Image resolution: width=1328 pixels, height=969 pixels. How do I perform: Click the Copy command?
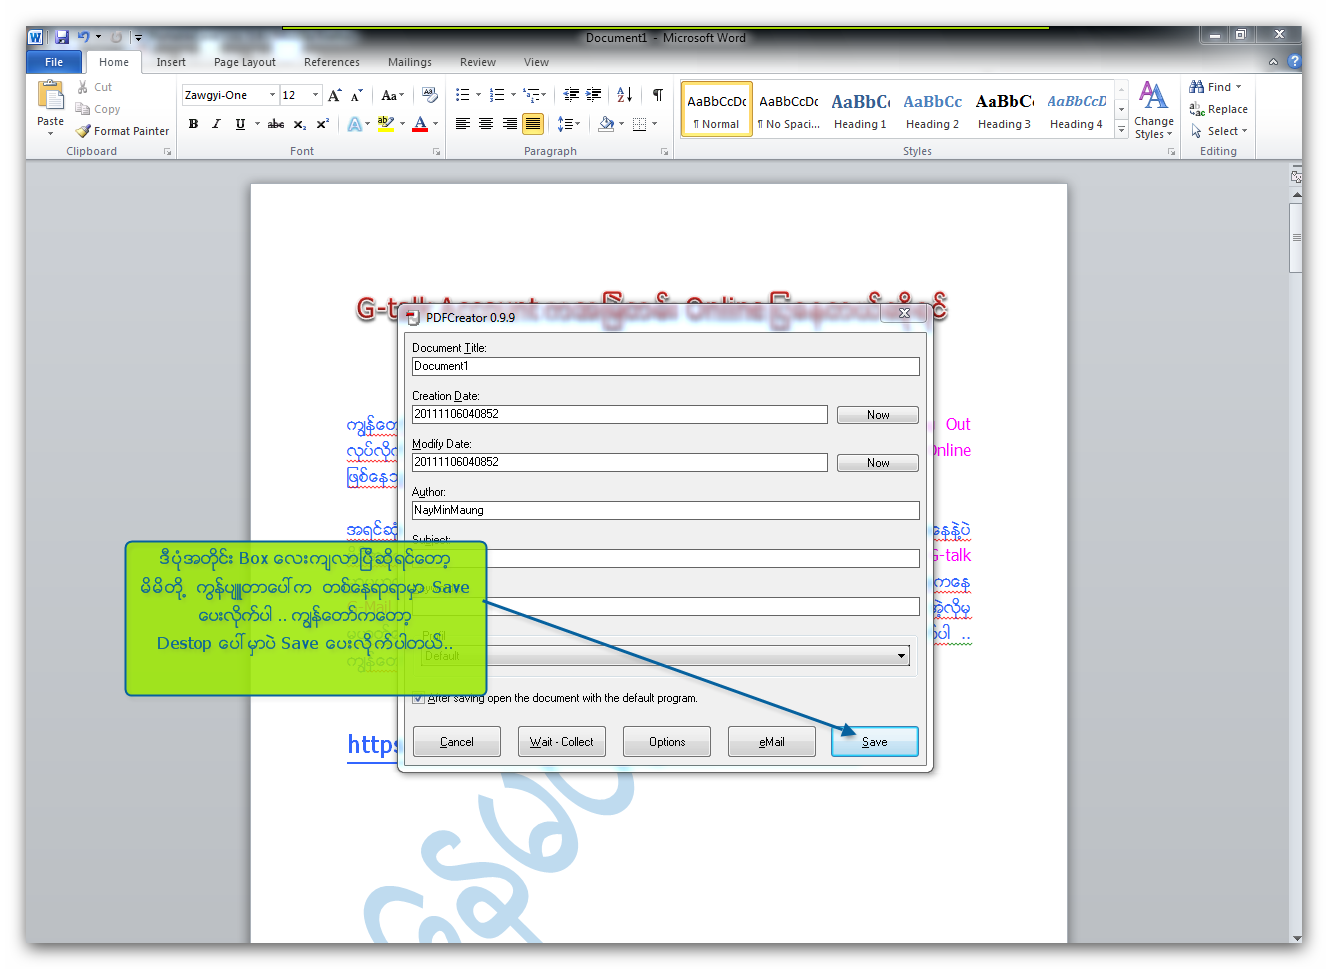tap(98, 109)
